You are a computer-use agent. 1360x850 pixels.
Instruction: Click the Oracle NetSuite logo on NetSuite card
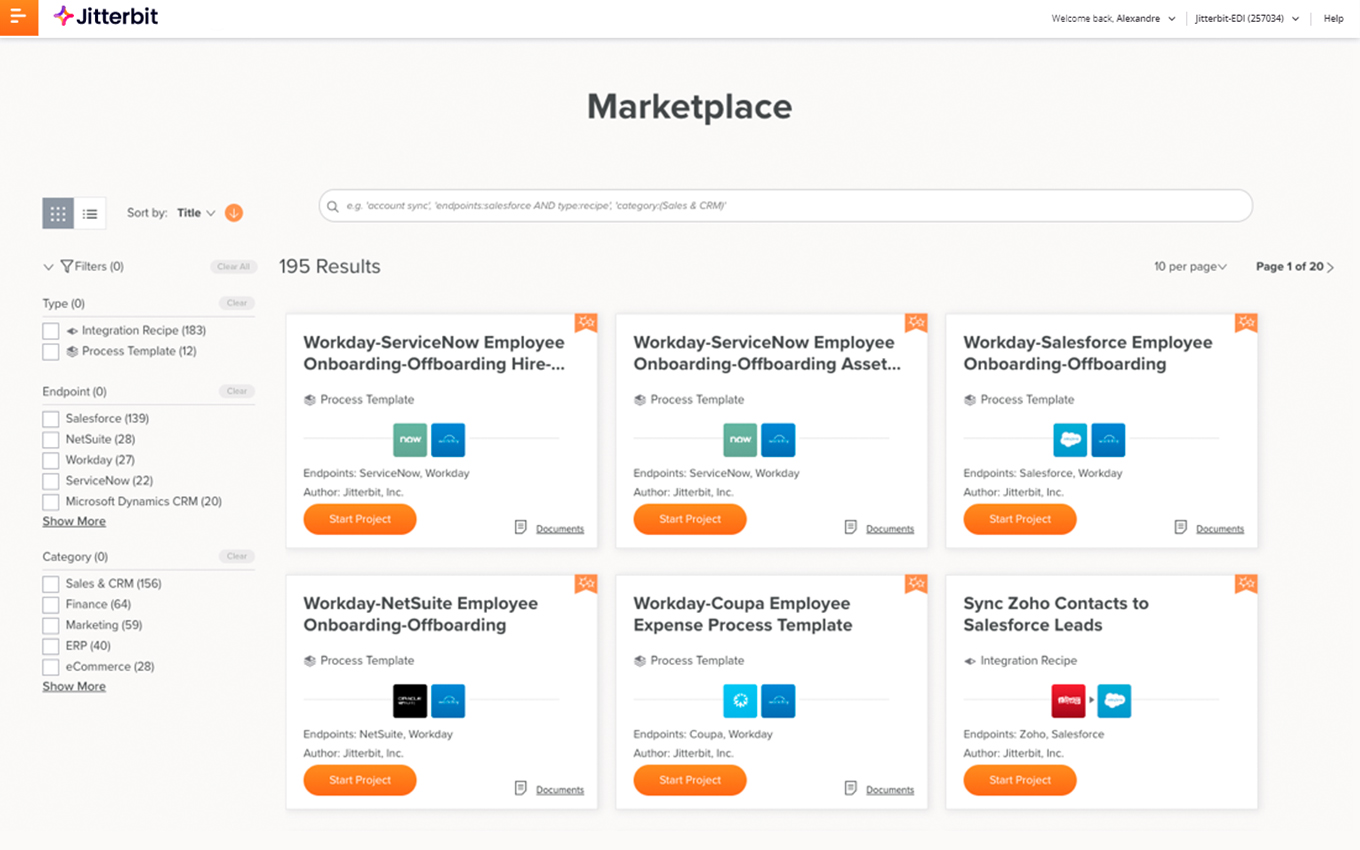[x=410, y=700]
